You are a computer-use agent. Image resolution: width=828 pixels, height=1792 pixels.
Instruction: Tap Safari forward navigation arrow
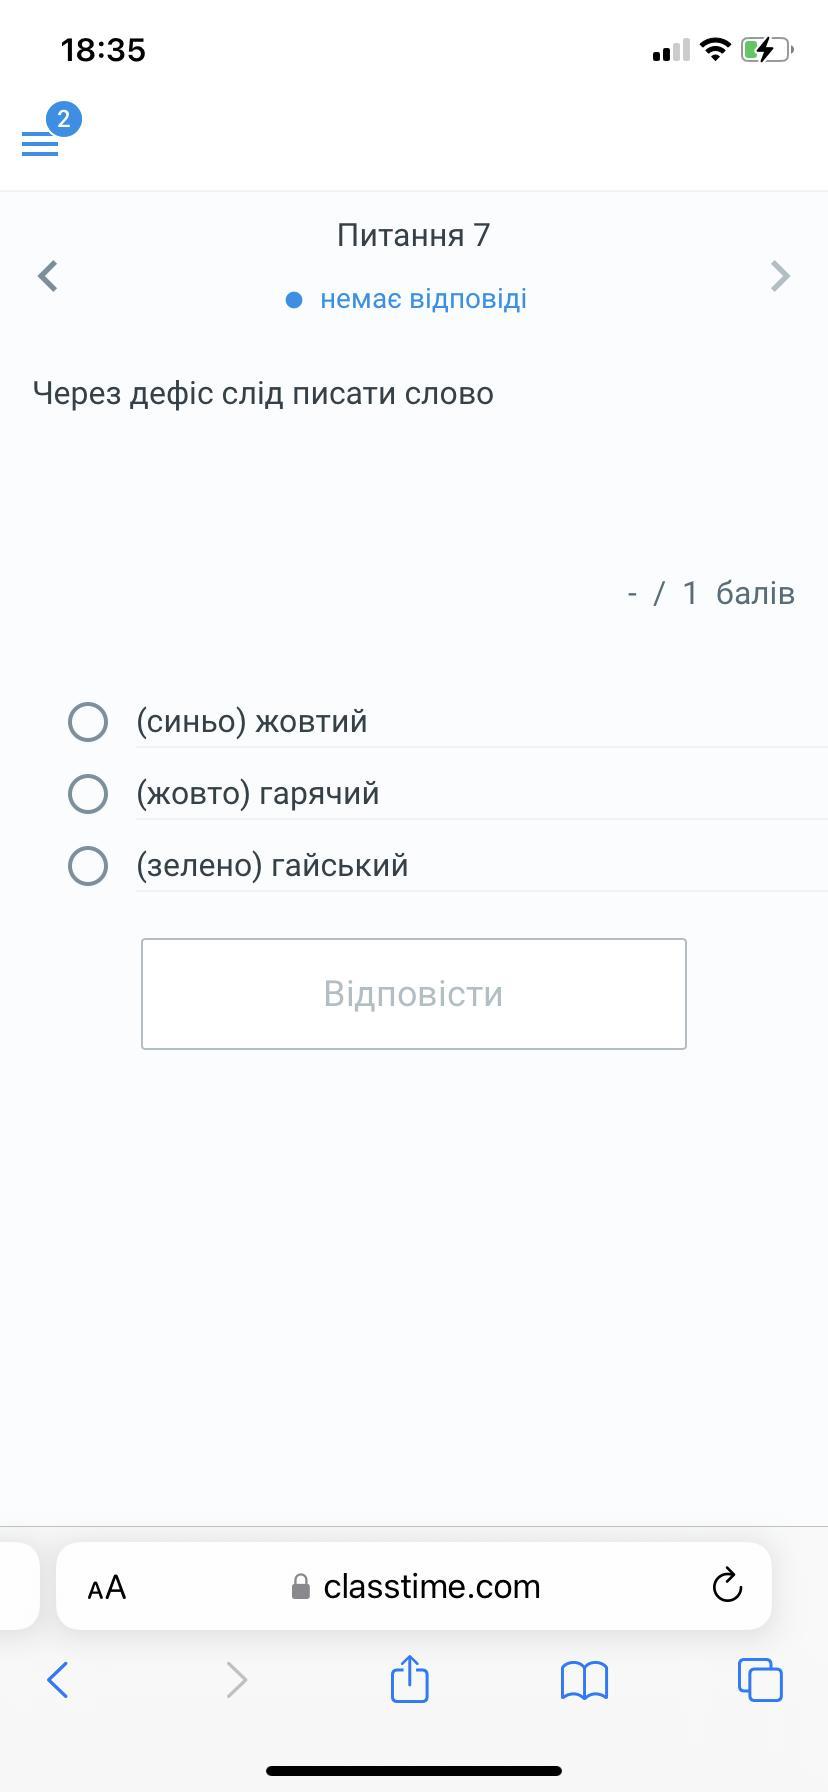(x=236, y=1680)
